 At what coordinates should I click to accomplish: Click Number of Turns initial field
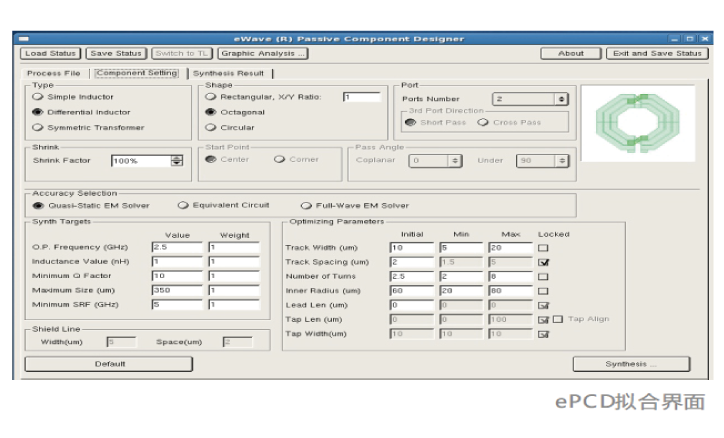[x=412, y=276]
